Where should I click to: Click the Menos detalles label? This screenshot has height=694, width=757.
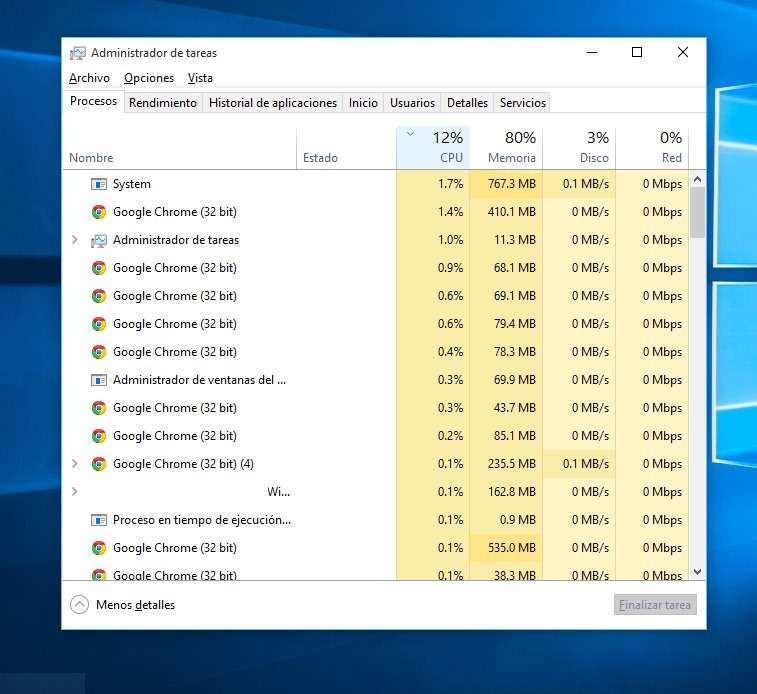point(136,605)
